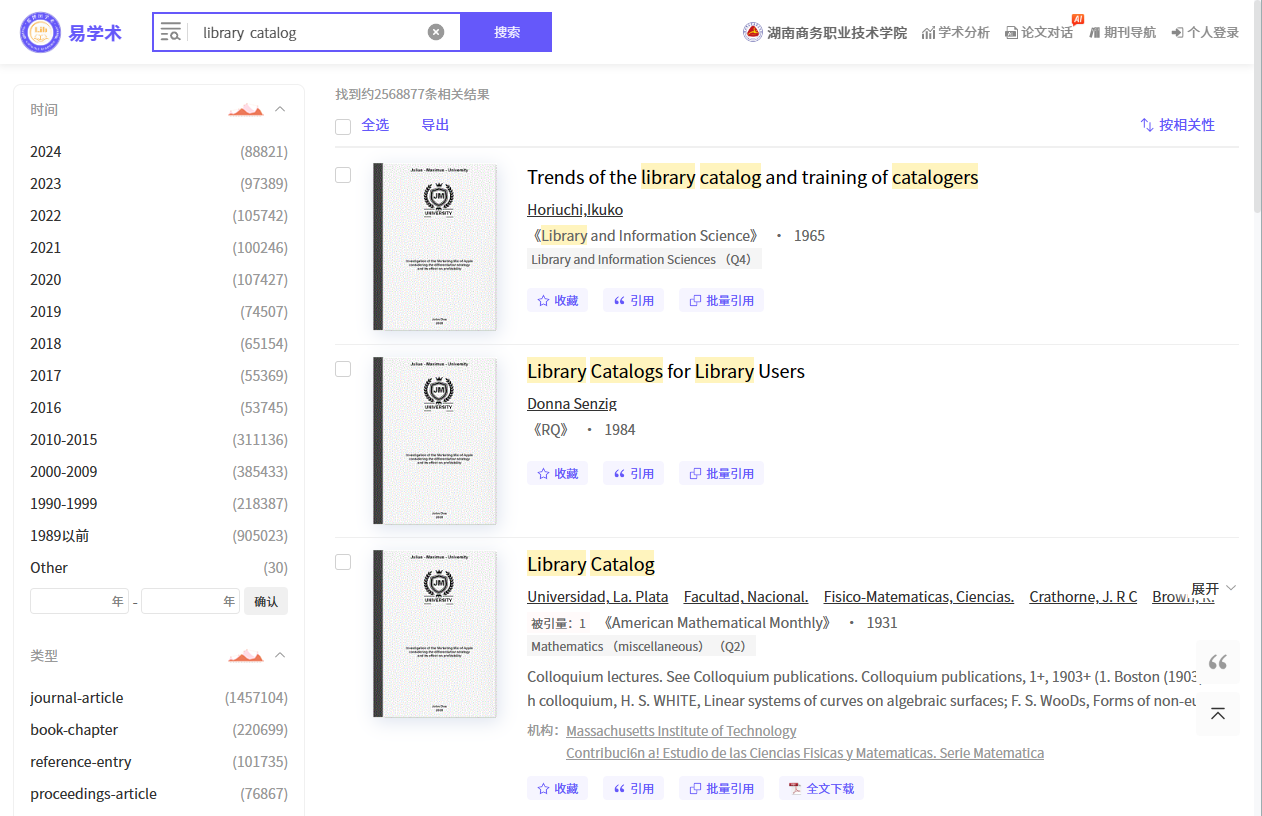The width and height of the screenshot is (1262, 816).
Task: Clear the search query with the X icon
Action: point(436,32)
